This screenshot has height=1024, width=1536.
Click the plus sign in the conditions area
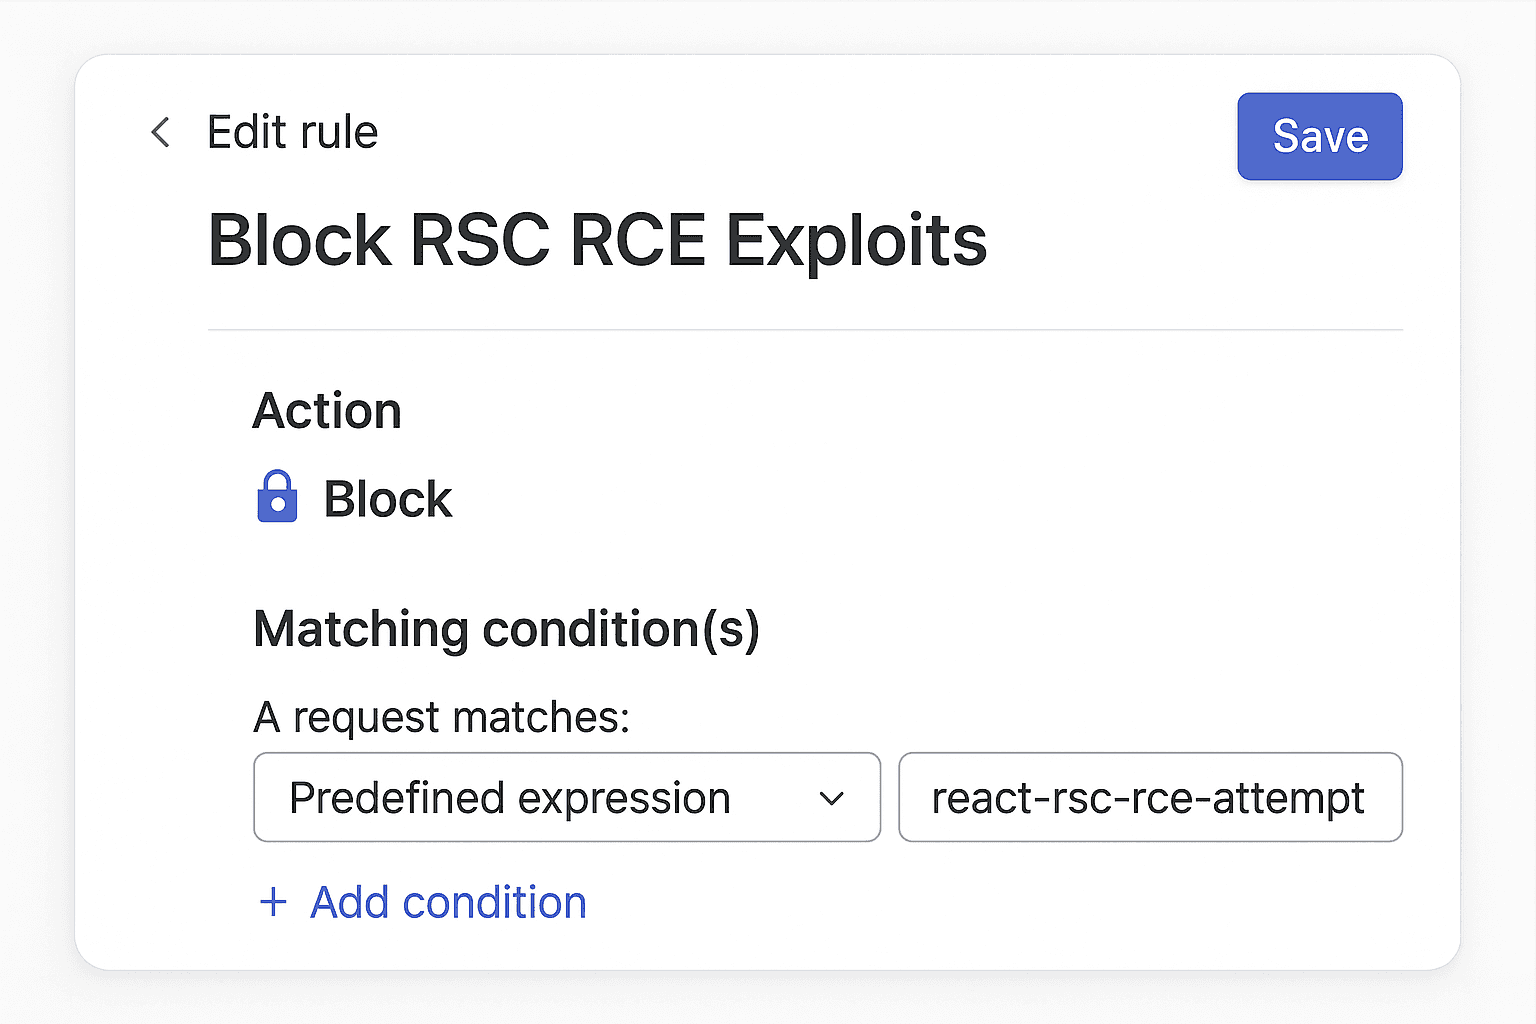point(272,902)
